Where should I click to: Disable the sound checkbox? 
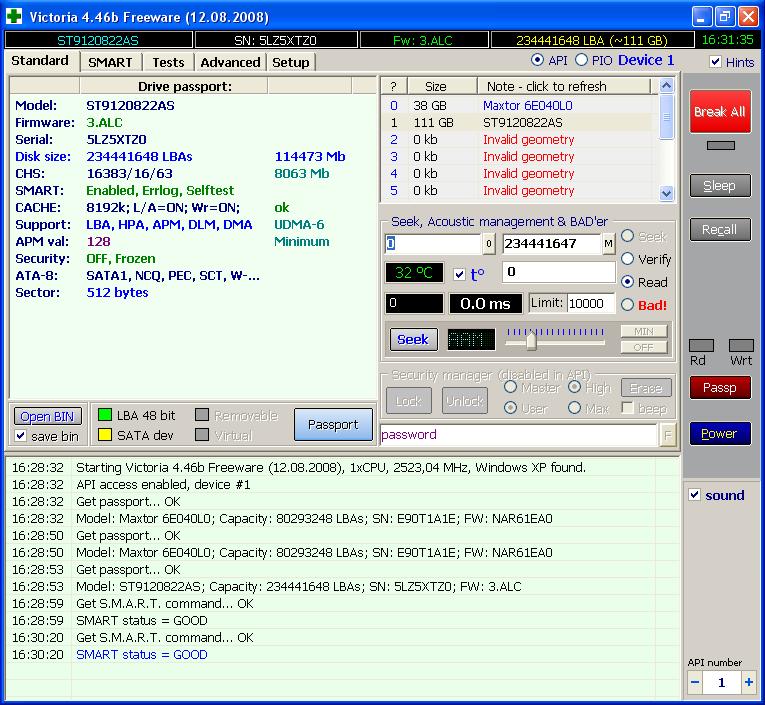pos(696,495)
